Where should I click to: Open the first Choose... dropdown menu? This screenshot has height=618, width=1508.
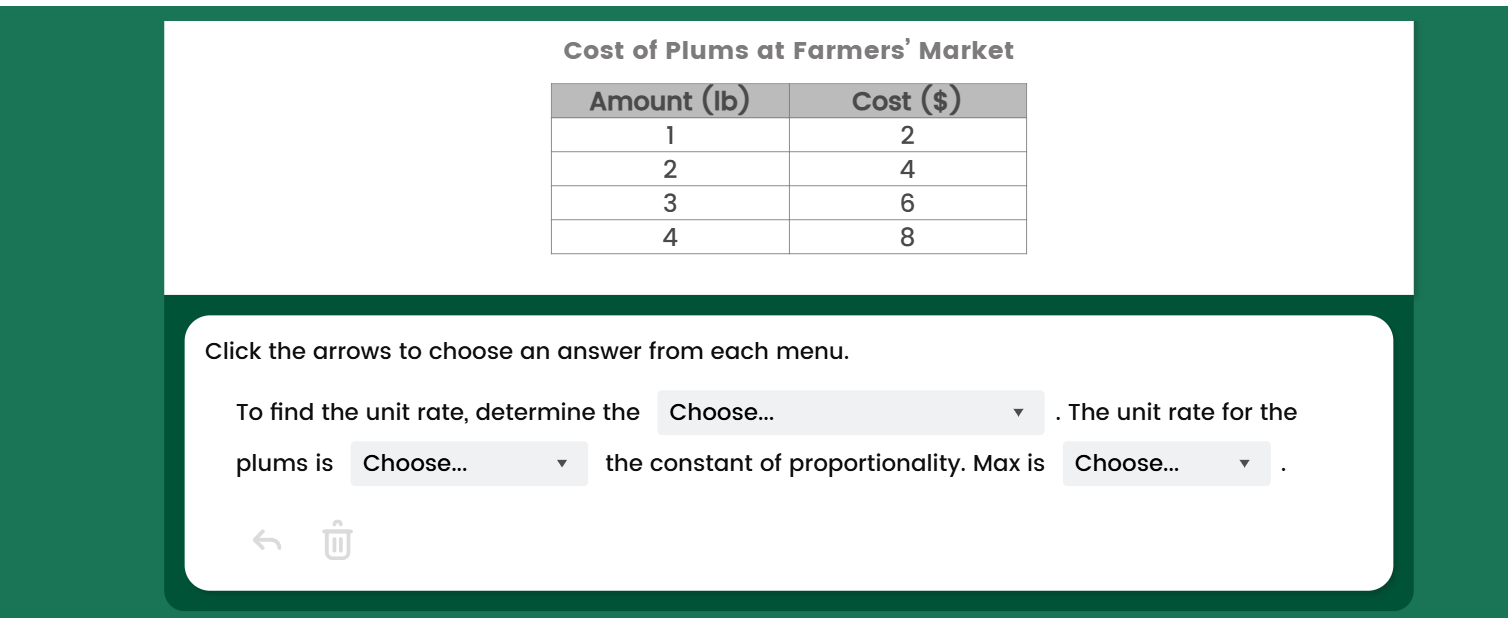coord(850,412)
